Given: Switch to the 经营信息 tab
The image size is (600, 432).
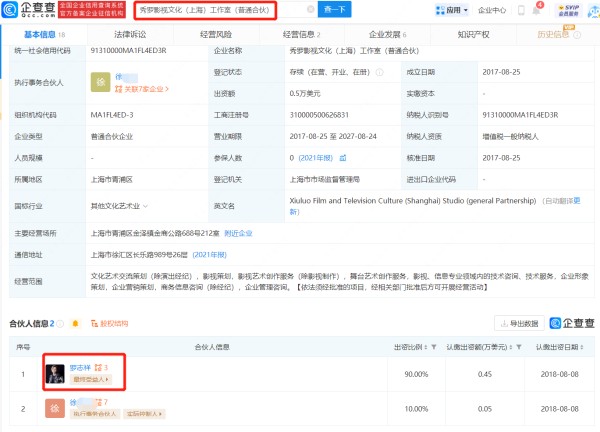Looking at the screenshot, I should pyautogui.click(x=302, y=35).
